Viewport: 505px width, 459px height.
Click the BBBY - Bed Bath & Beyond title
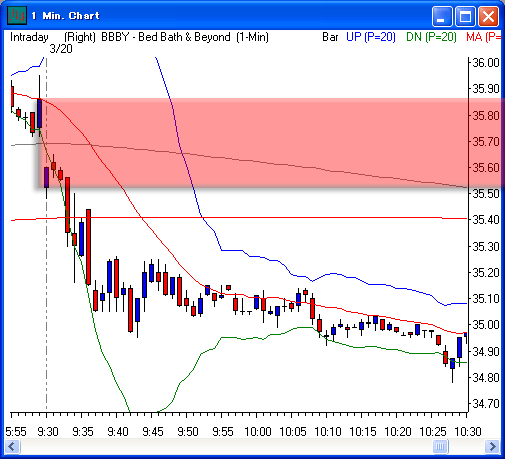point(166,37)
